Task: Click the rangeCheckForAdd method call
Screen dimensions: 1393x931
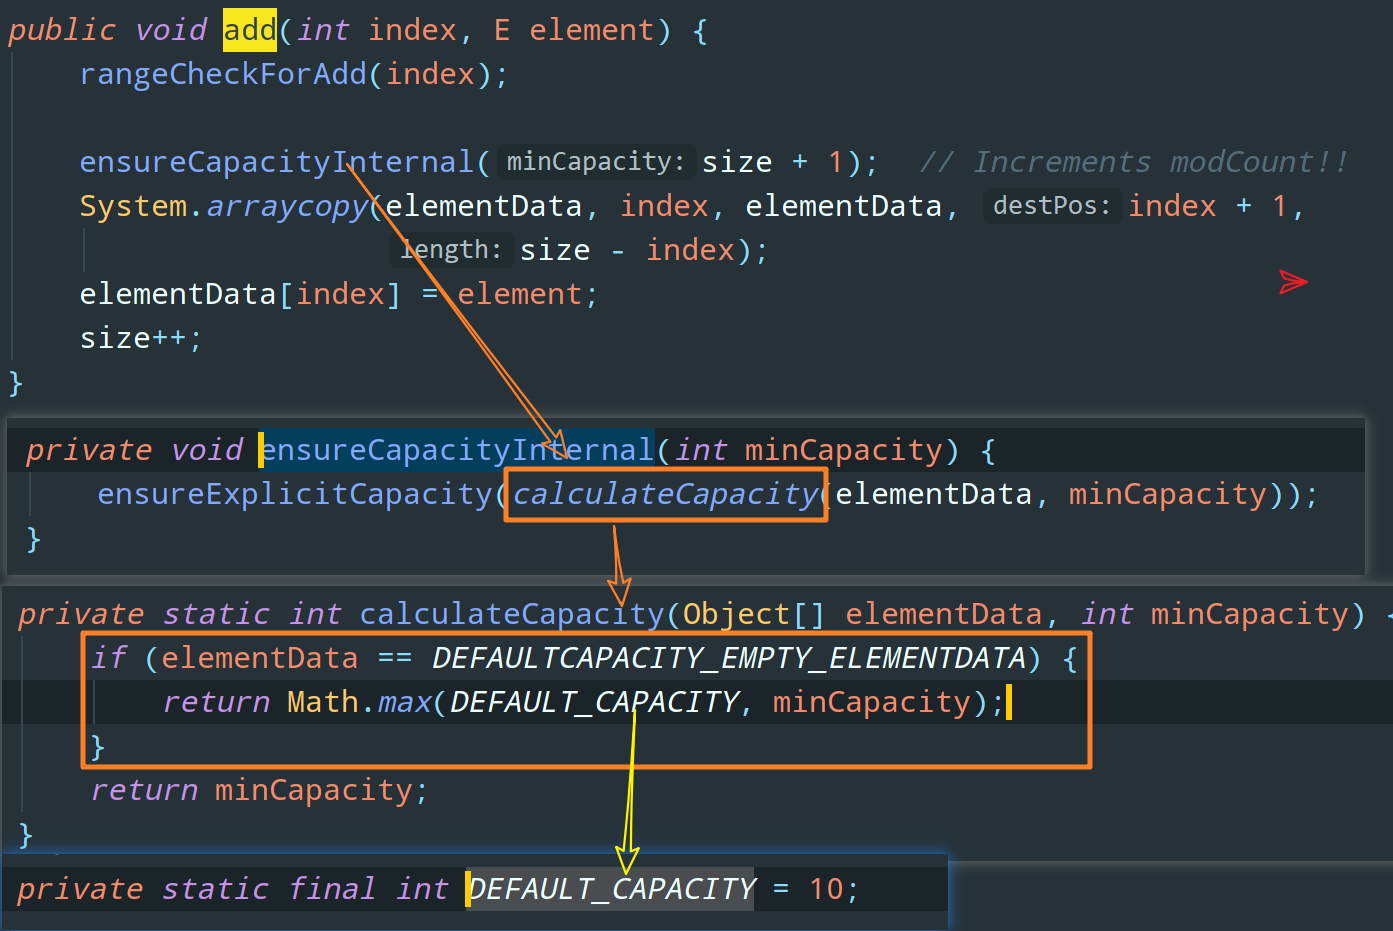Action: 223,74
